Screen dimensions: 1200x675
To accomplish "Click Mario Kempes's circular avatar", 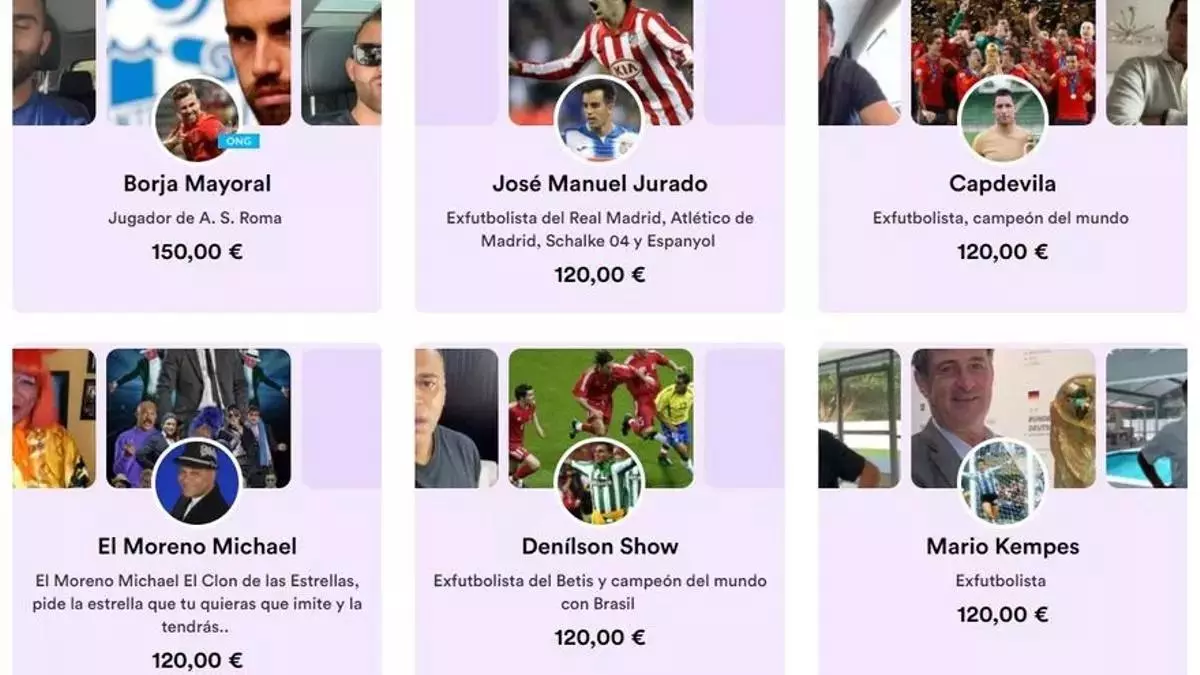I will (1002, 482).
